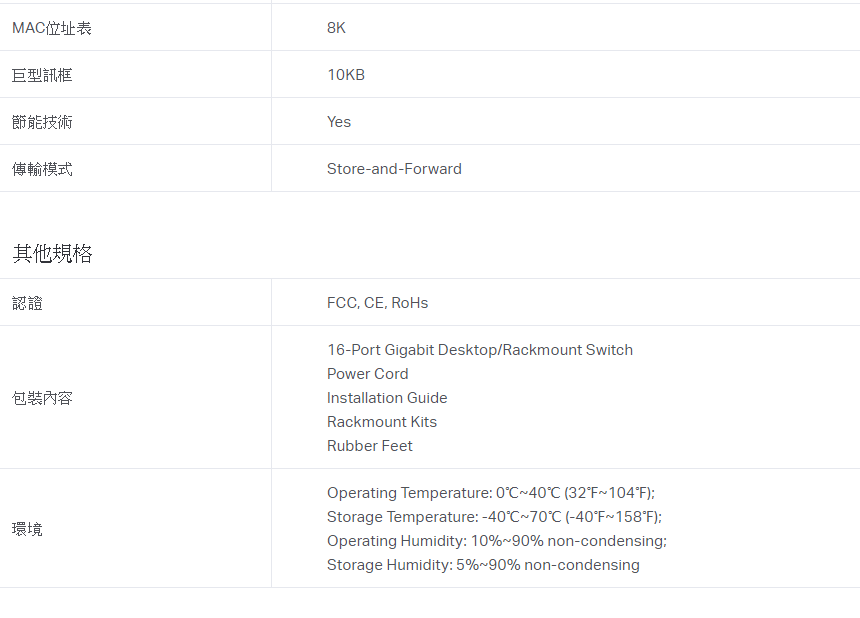The image size is (860, 618).
Task: Select the Yes value for 節能技術
Action: tap(339, 122)
